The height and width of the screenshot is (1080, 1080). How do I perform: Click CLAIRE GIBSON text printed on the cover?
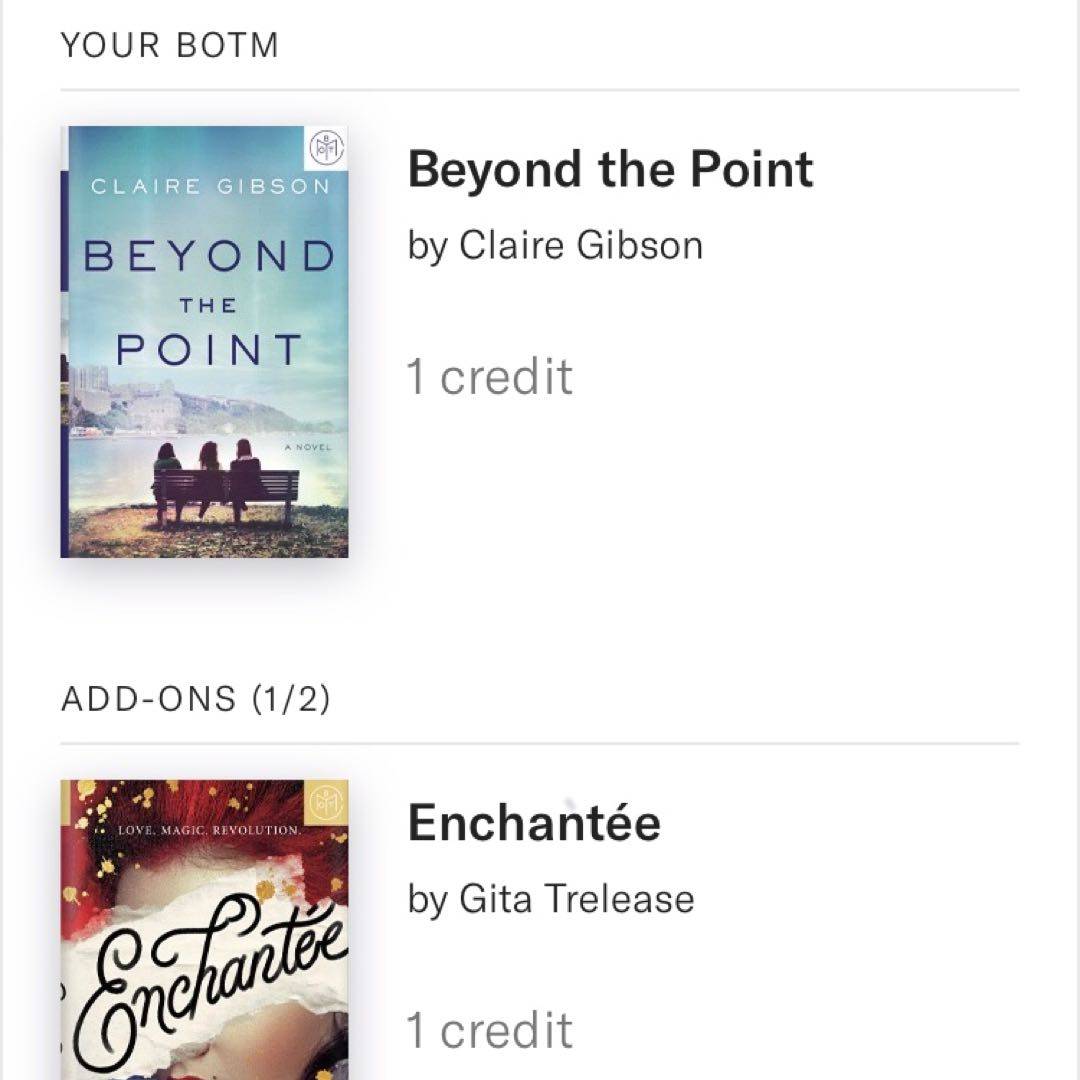pos(210,187)
